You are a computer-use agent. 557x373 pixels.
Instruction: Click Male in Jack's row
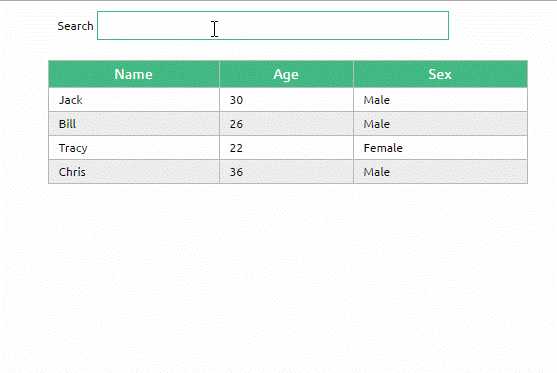(x=440, y=100)
